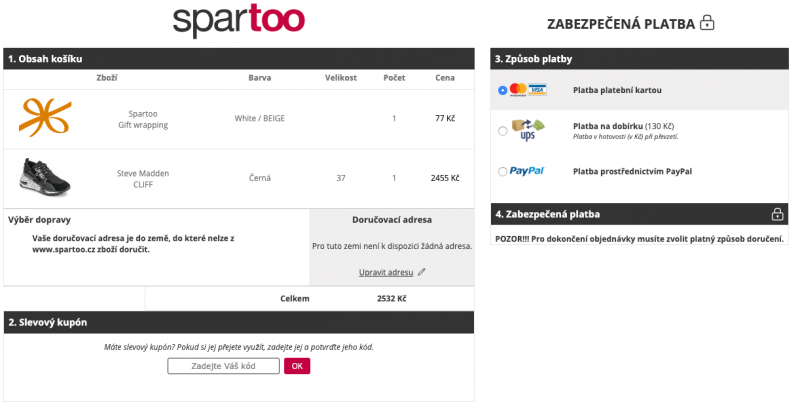Focus the Zadejte Váš kód input field
Image resolution: width=800 pixels, height=403 pixels.
(x=223, y=366)
